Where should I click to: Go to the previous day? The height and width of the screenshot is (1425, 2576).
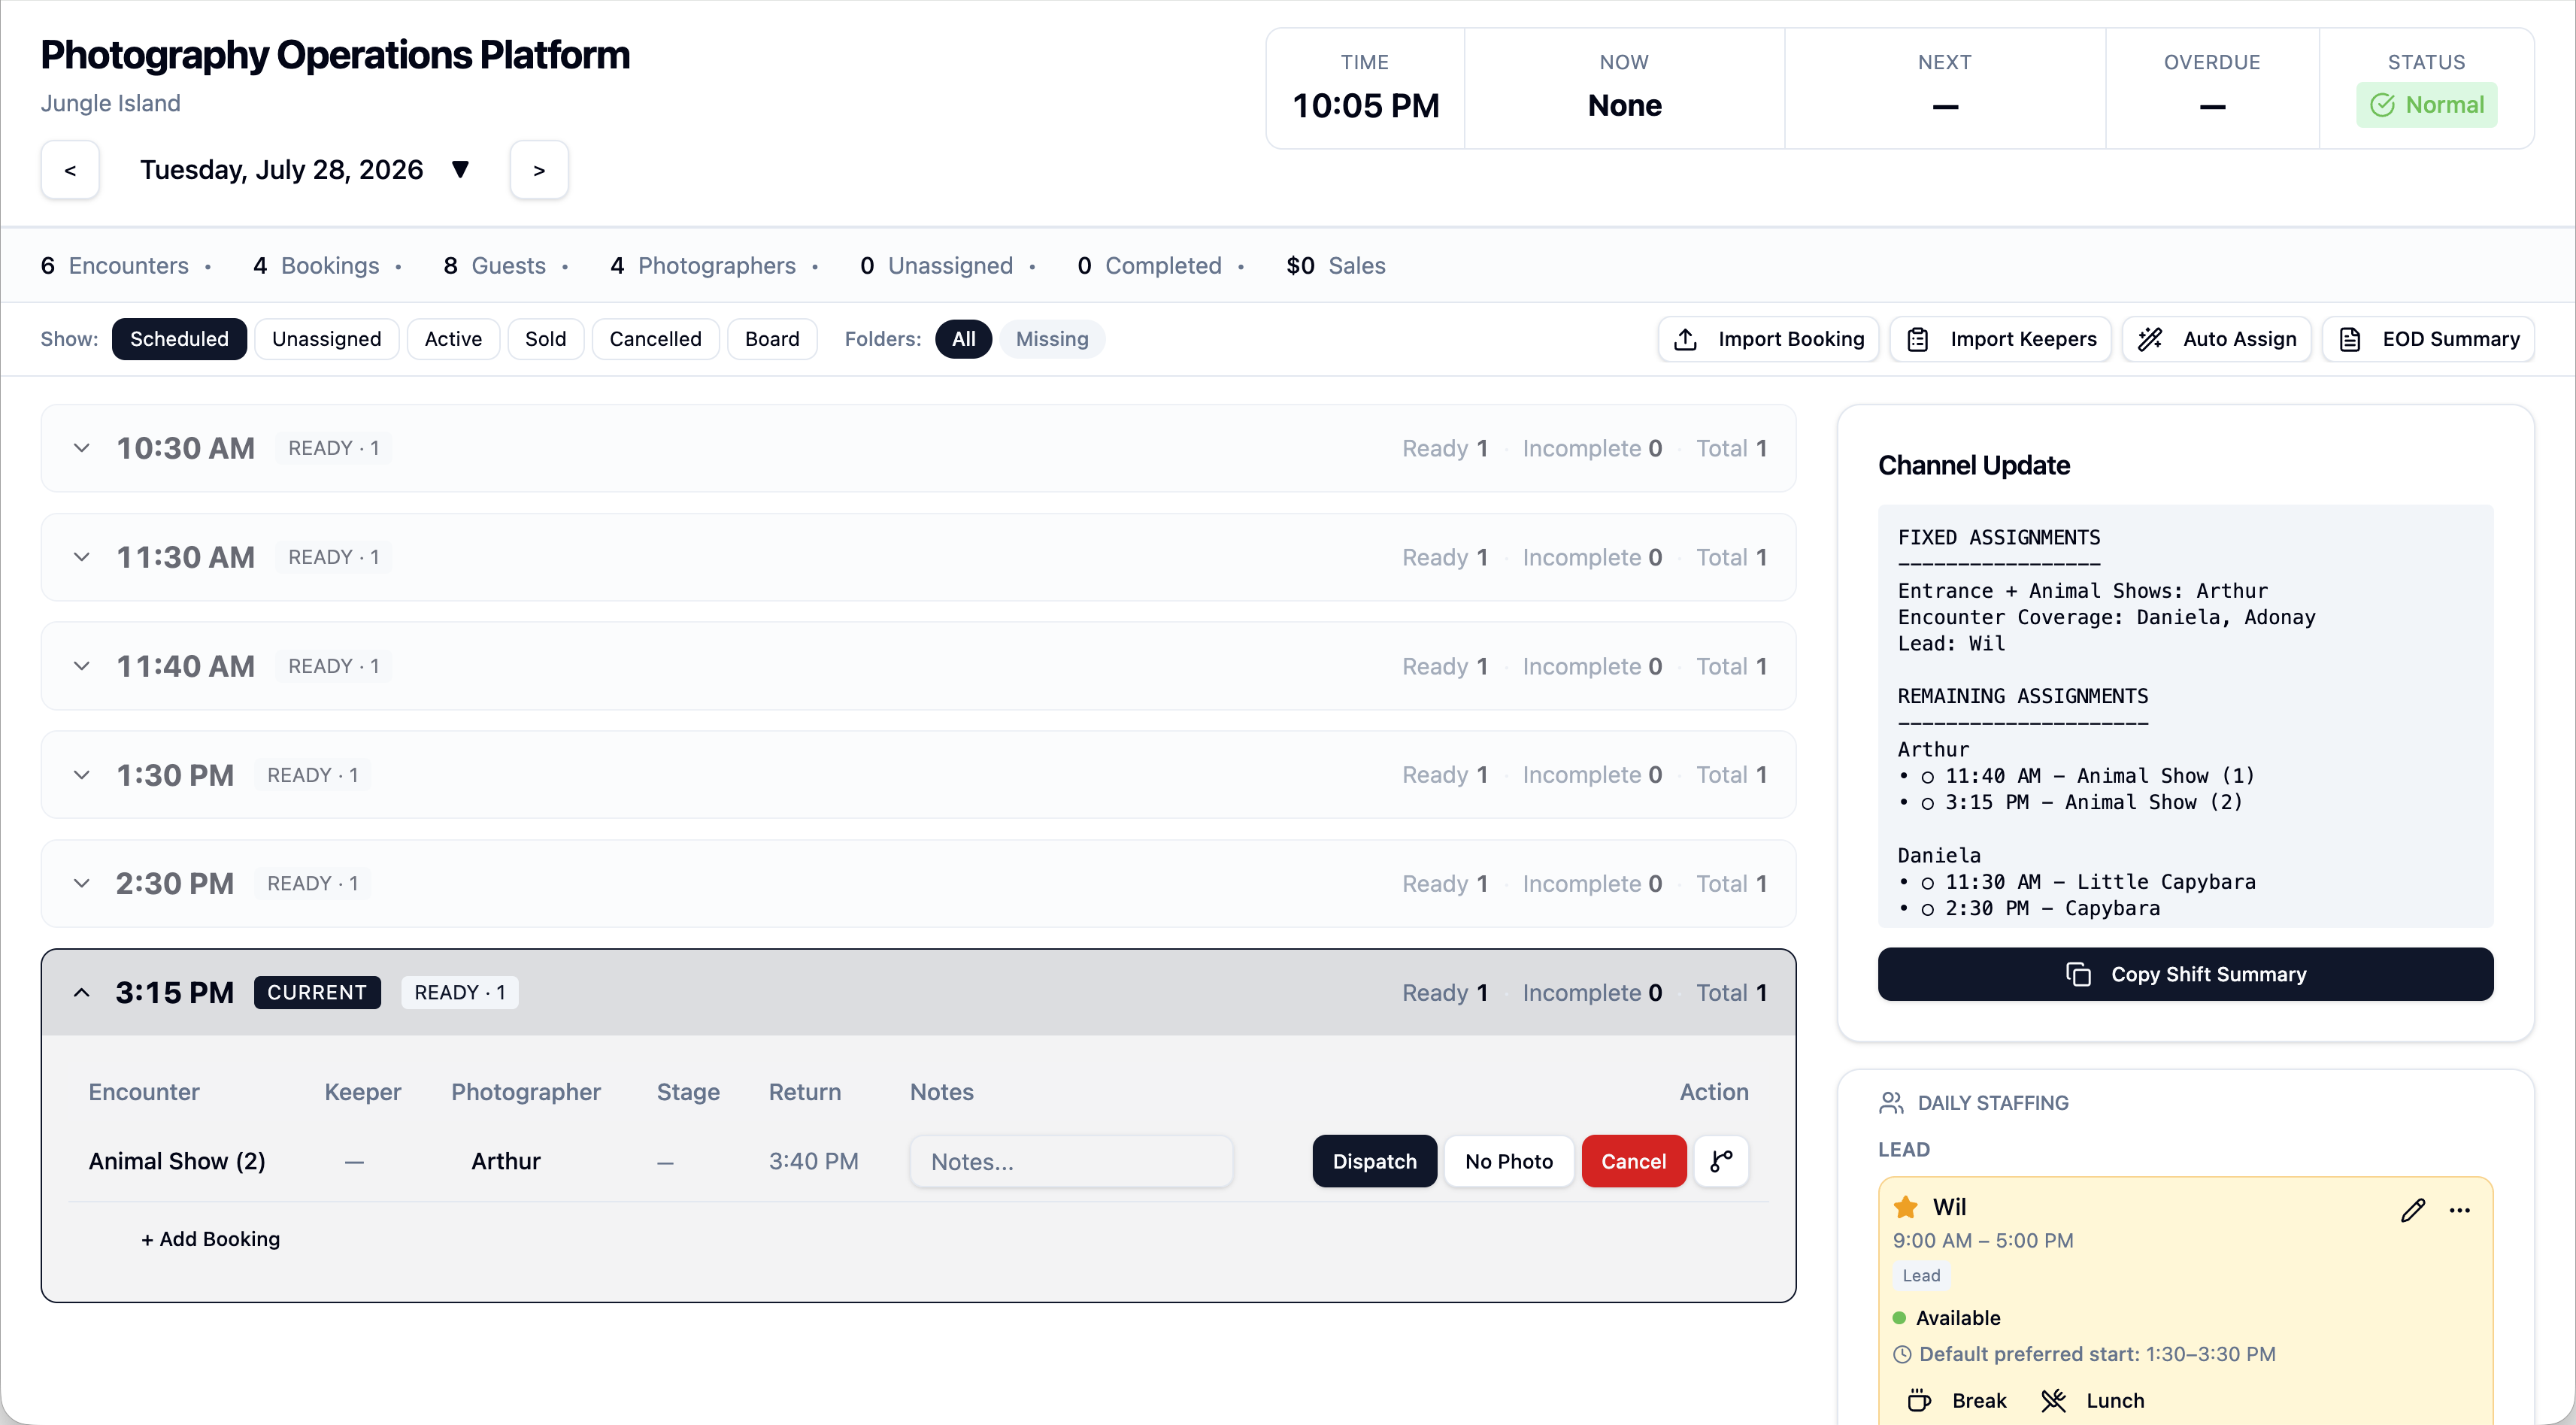coord(70,170)
